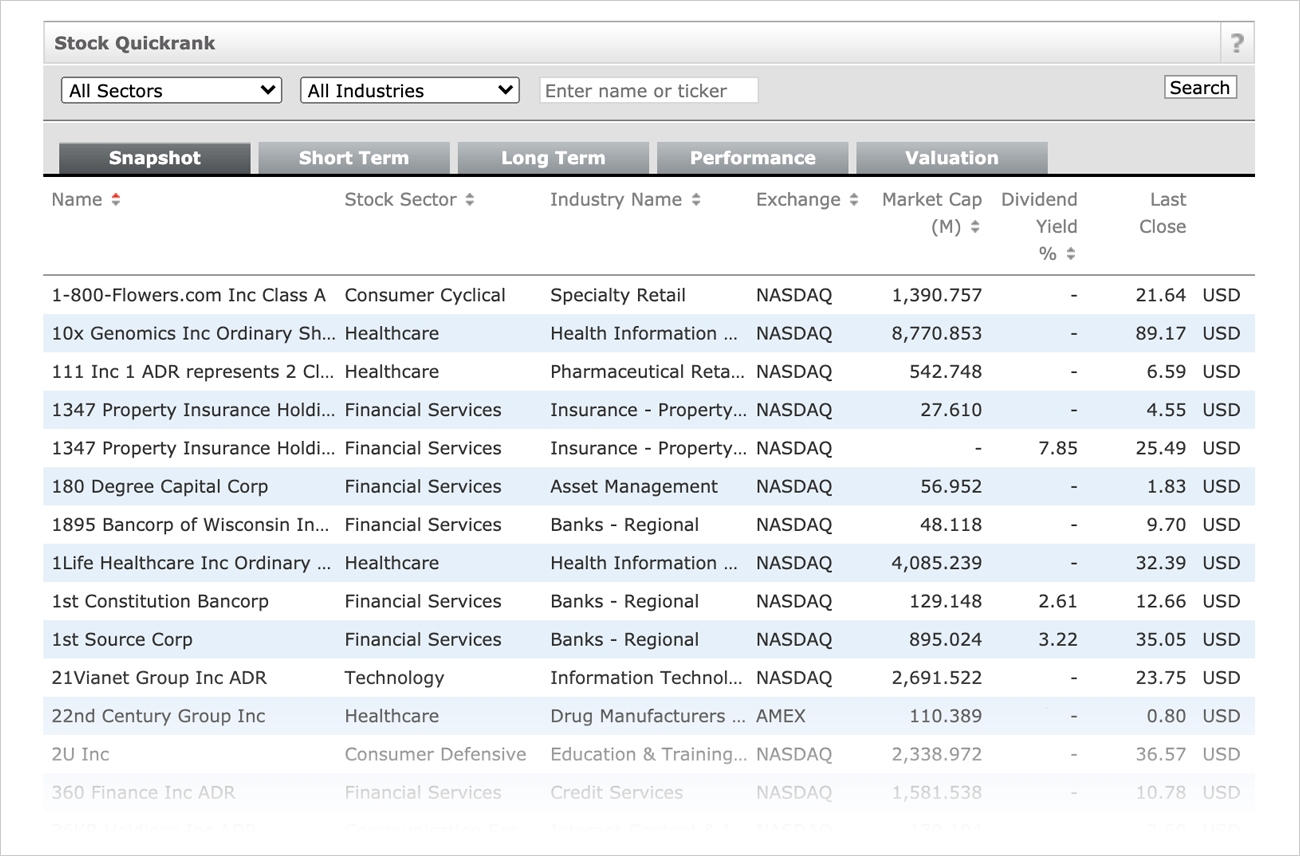The width and height of the screenshot is (1300, 856).
Task: Click Asset Management industry cell
Action: [634, 486]
